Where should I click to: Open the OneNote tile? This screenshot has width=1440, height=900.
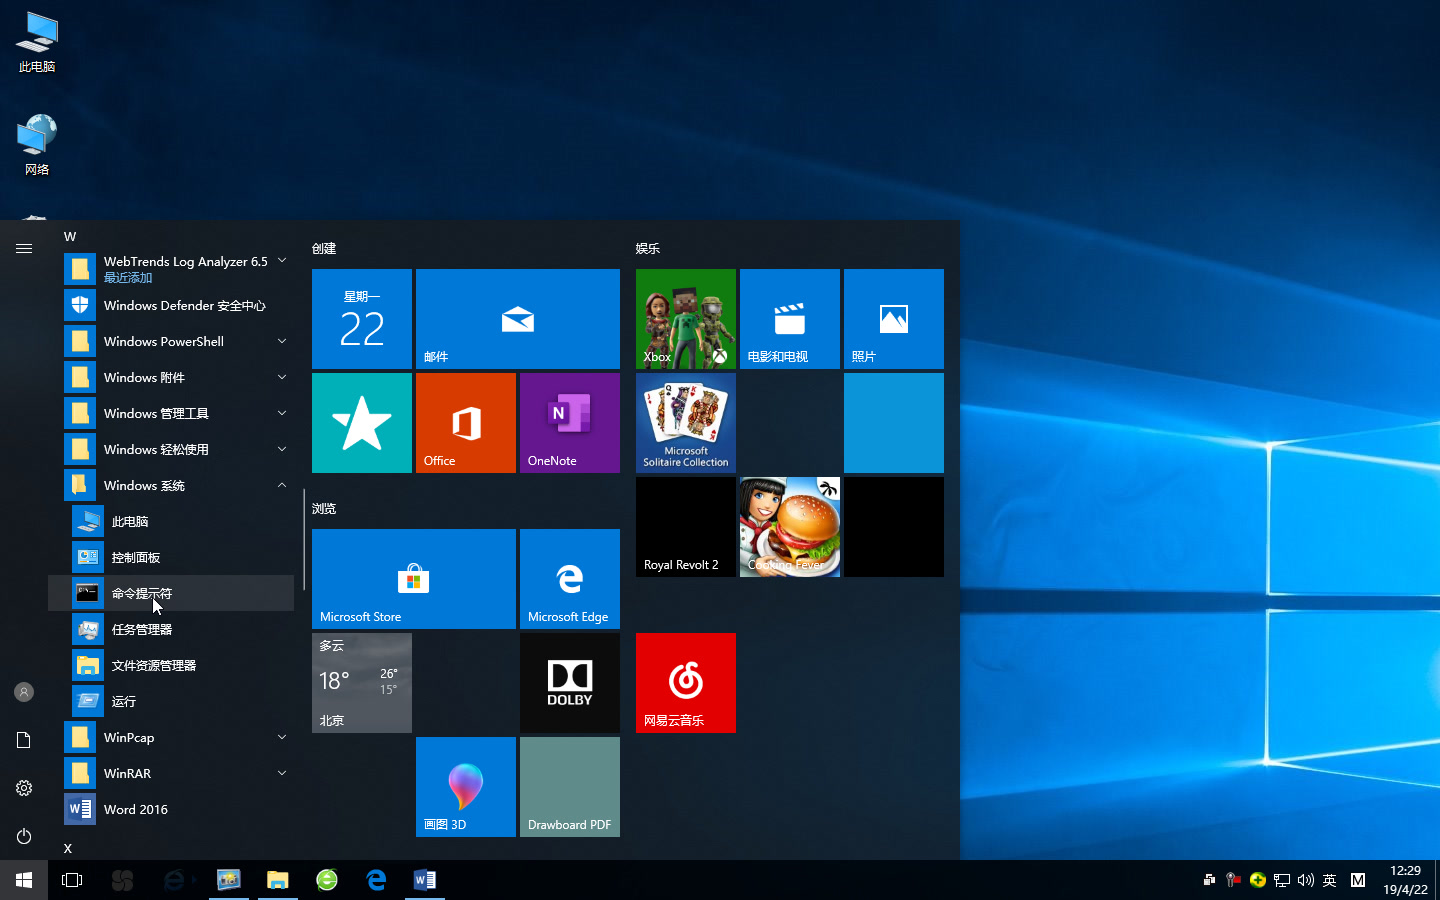570,423
